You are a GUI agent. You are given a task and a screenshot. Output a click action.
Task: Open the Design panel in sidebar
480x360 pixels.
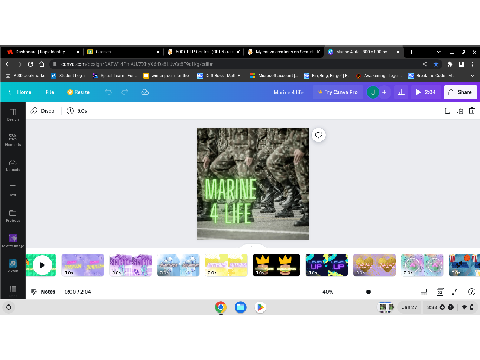coord(13,115)
